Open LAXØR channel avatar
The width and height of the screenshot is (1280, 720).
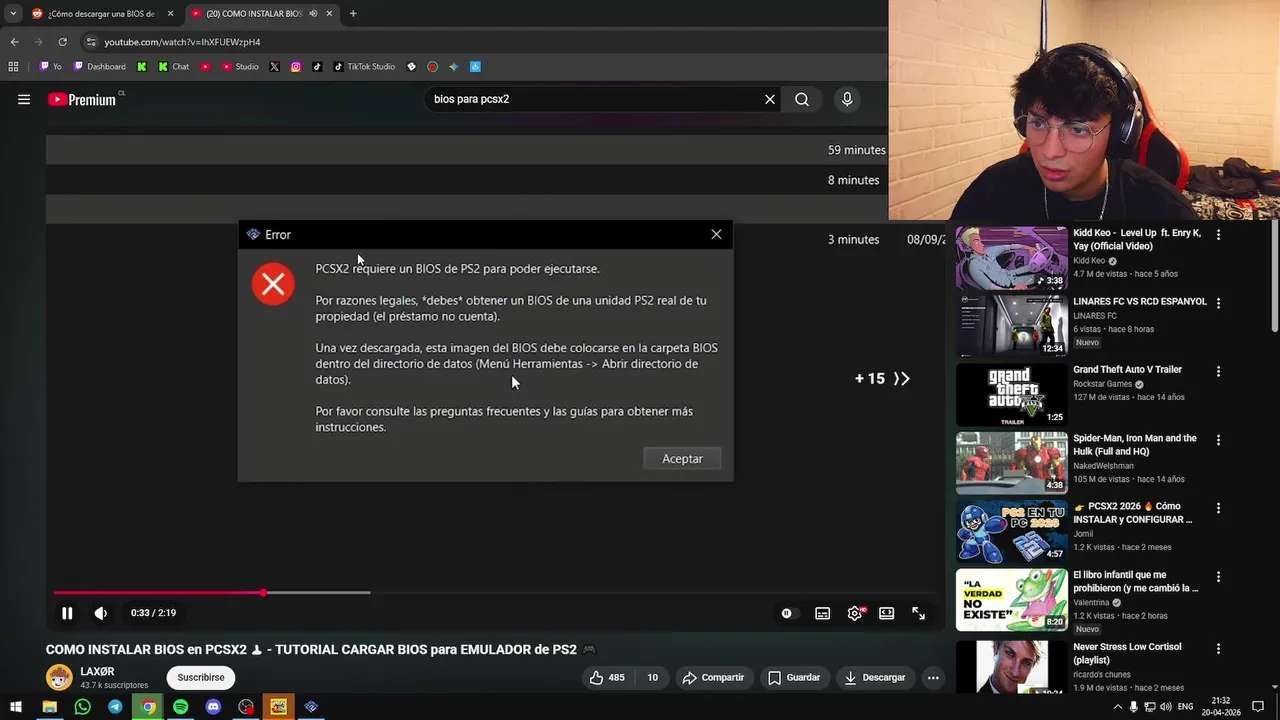click(x=59, y=677)
